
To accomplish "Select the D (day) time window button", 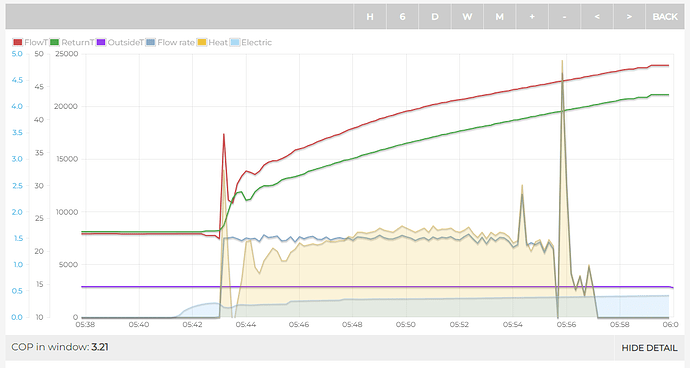I will pyautogui.click(x=435, y=17).
